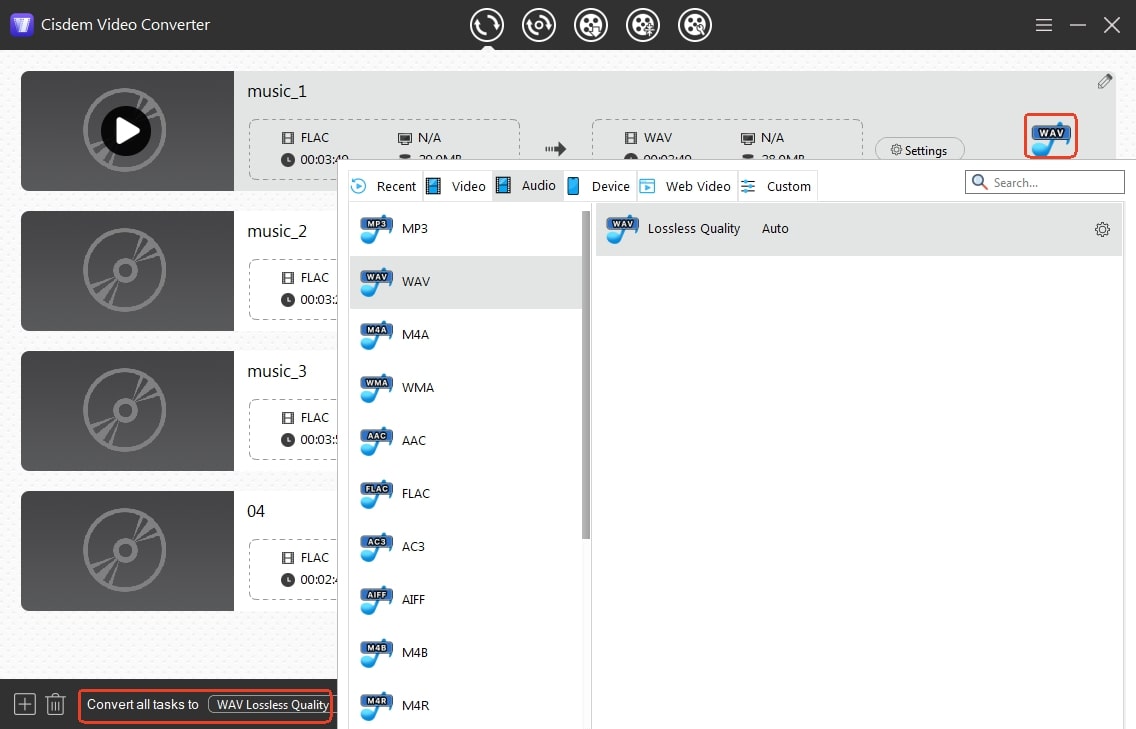Click the magnifier search icon
1136x729 pixels.
[x=980, y=182]
